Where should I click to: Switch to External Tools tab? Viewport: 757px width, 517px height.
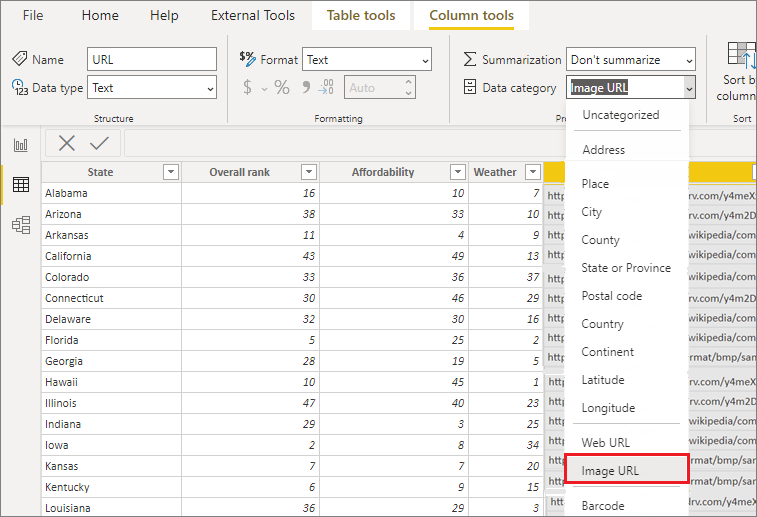(x=252, y=15)
